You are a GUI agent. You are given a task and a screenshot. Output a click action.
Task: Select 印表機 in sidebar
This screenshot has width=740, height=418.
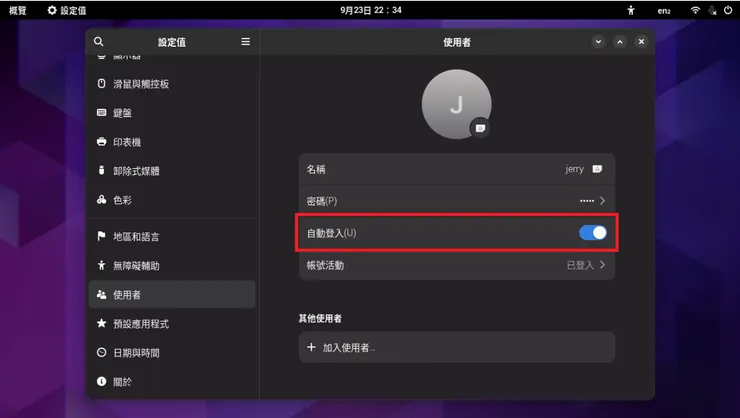pyautogui.click(x=172, y=142)
